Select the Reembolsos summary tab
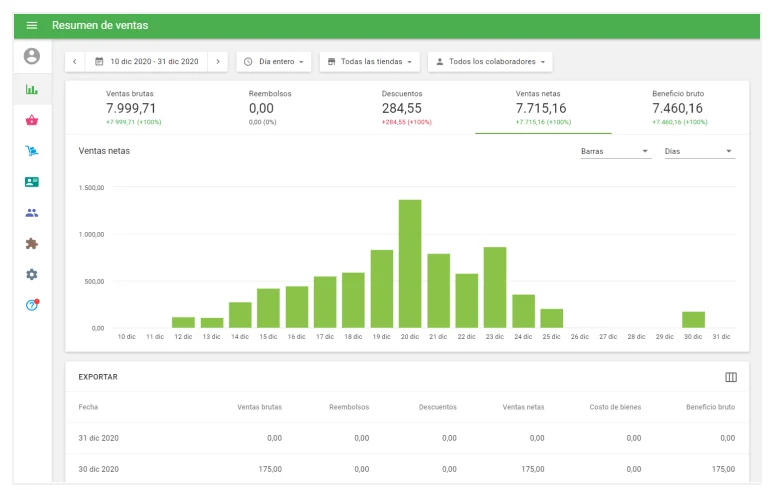 click(x=270, y=108)
